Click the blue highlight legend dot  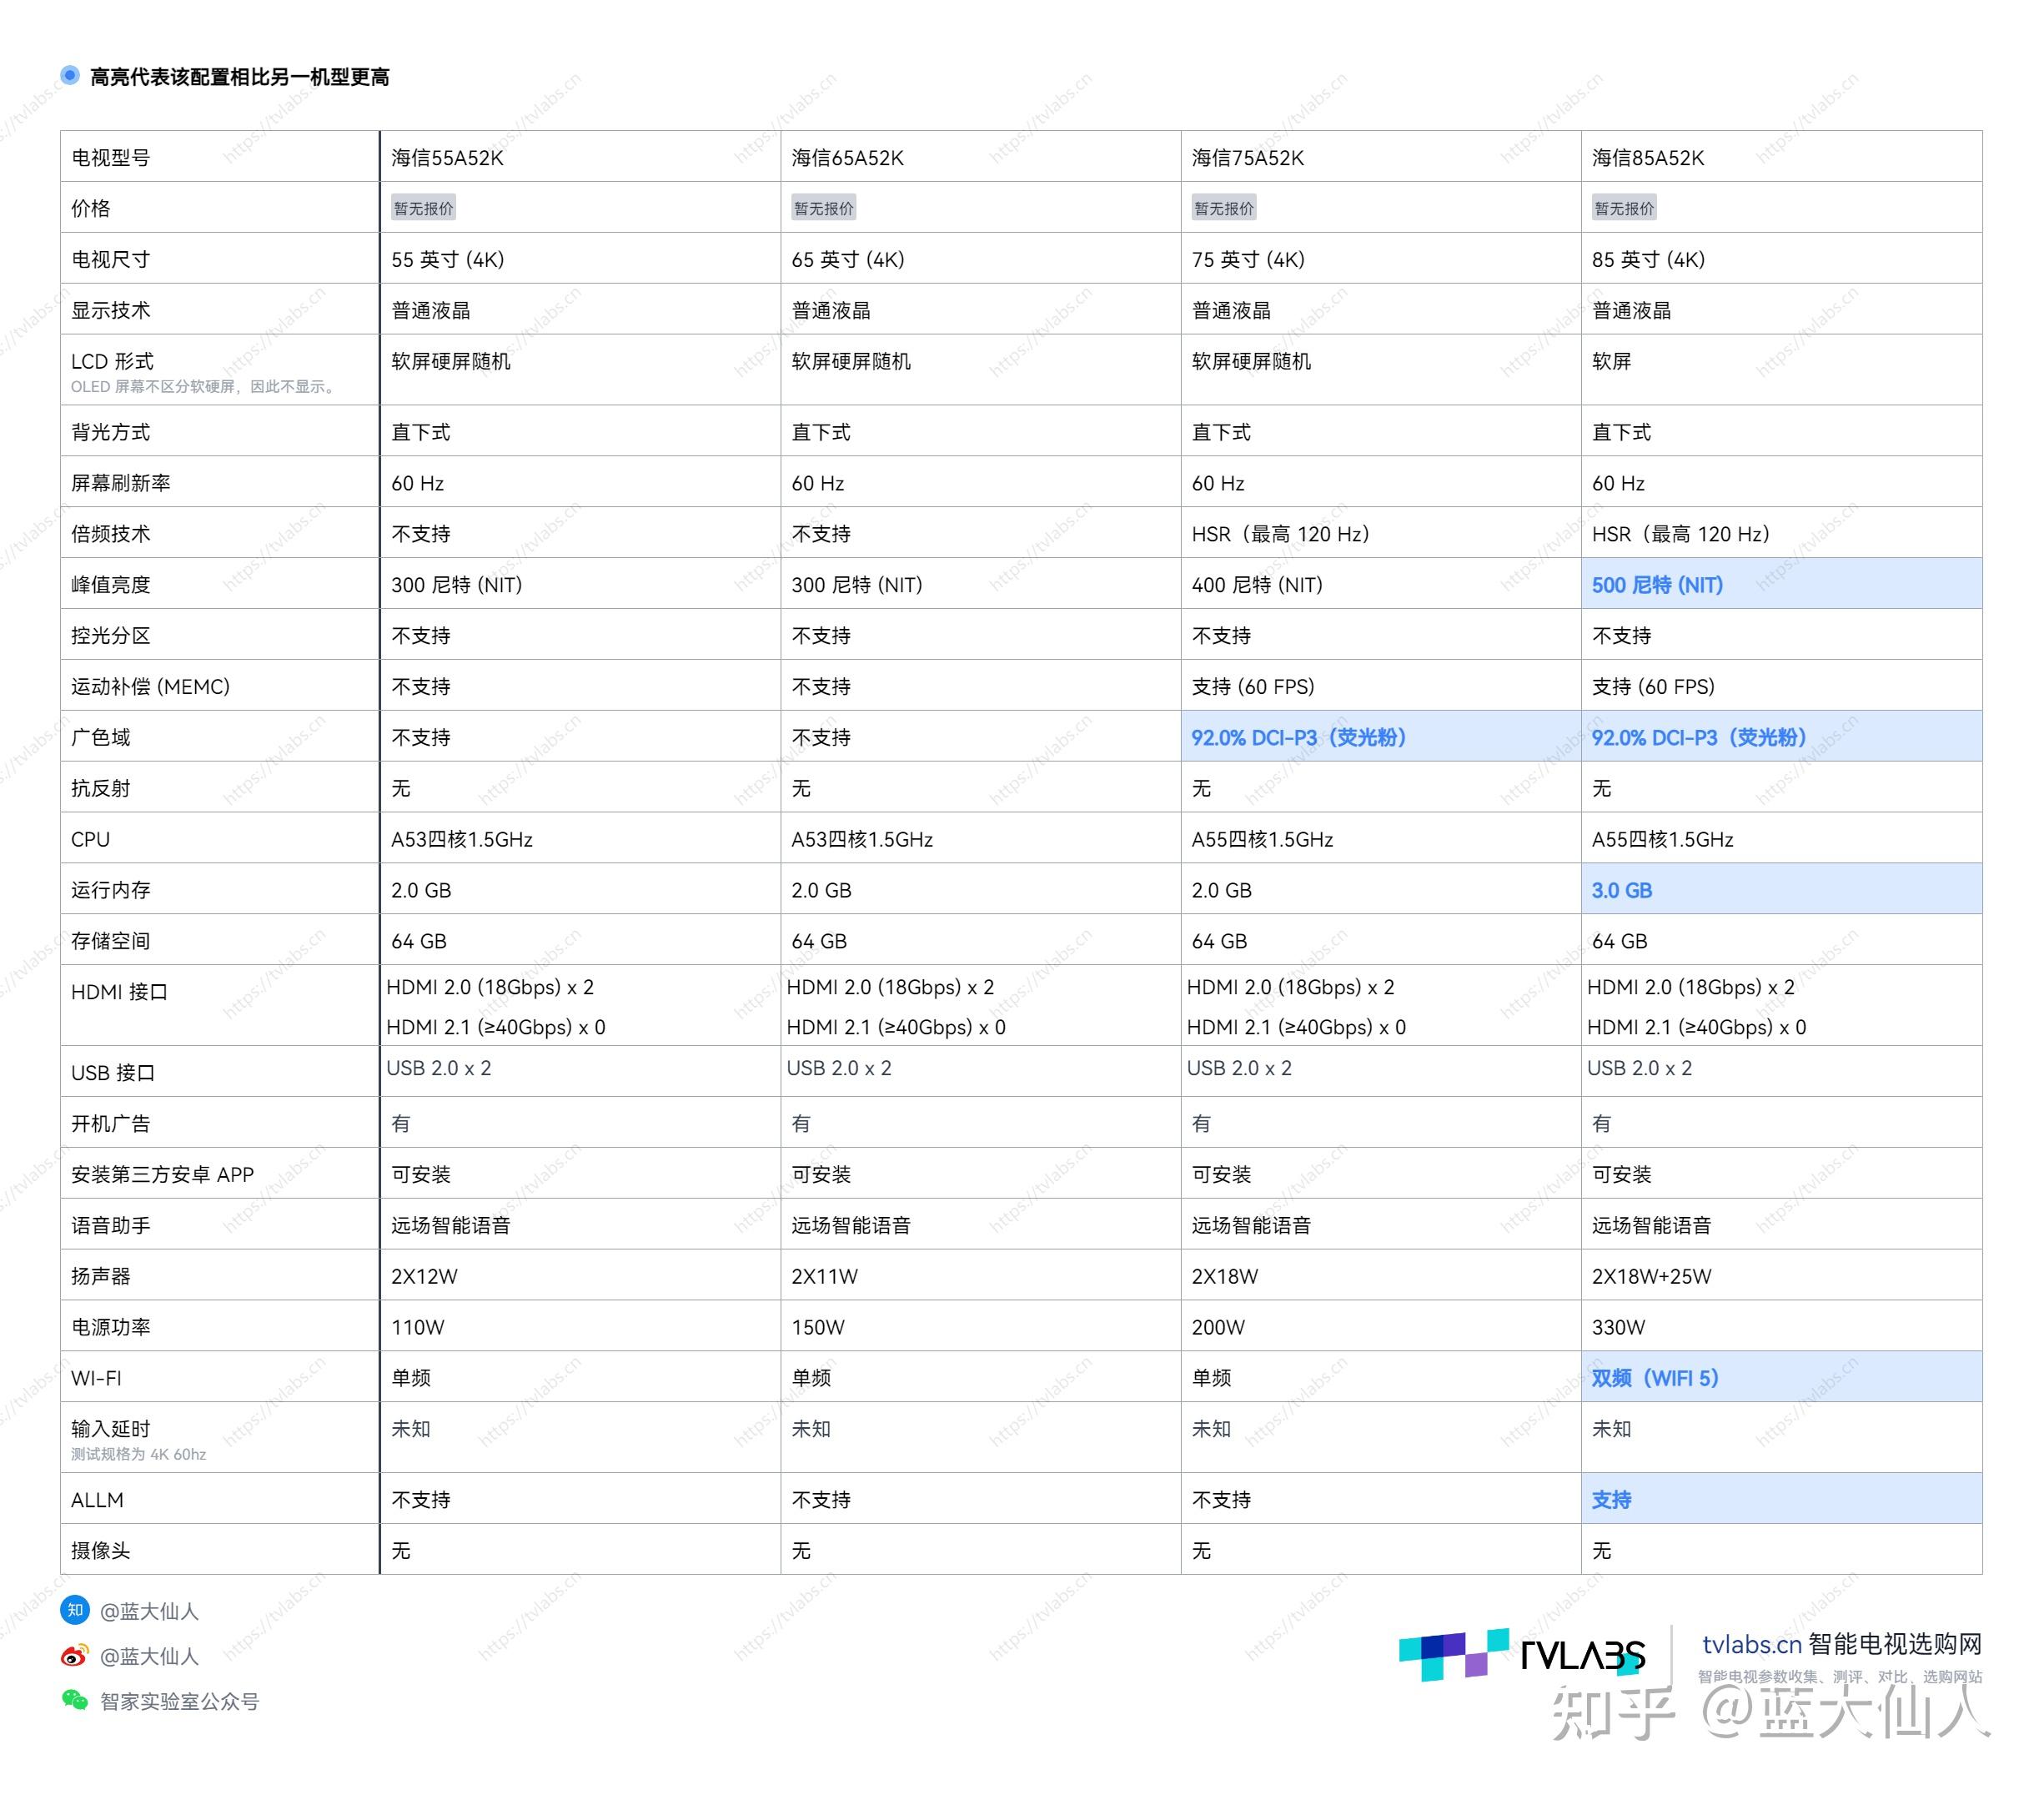click(70, 75)
